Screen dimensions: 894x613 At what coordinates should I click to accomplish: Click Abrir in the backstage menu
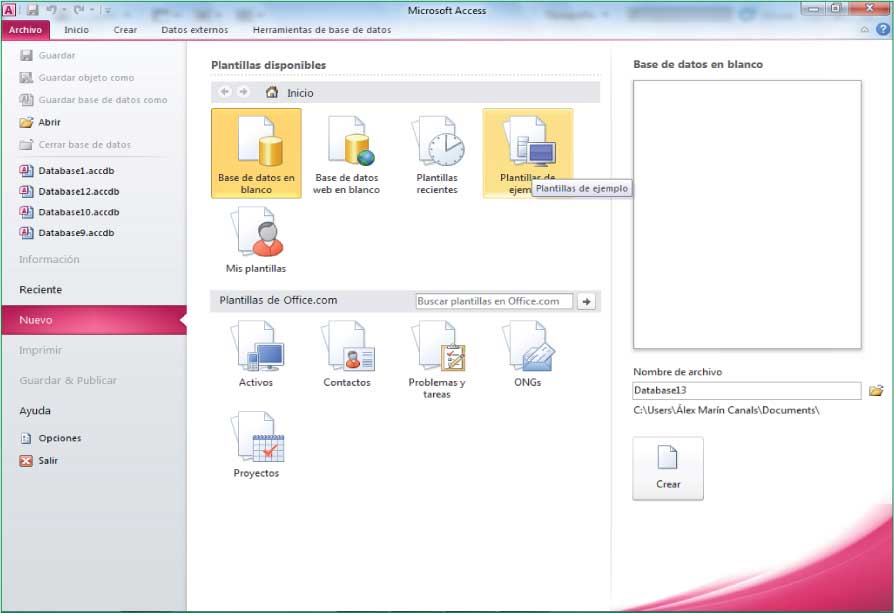pyautogui.click(x=40, y=122)
